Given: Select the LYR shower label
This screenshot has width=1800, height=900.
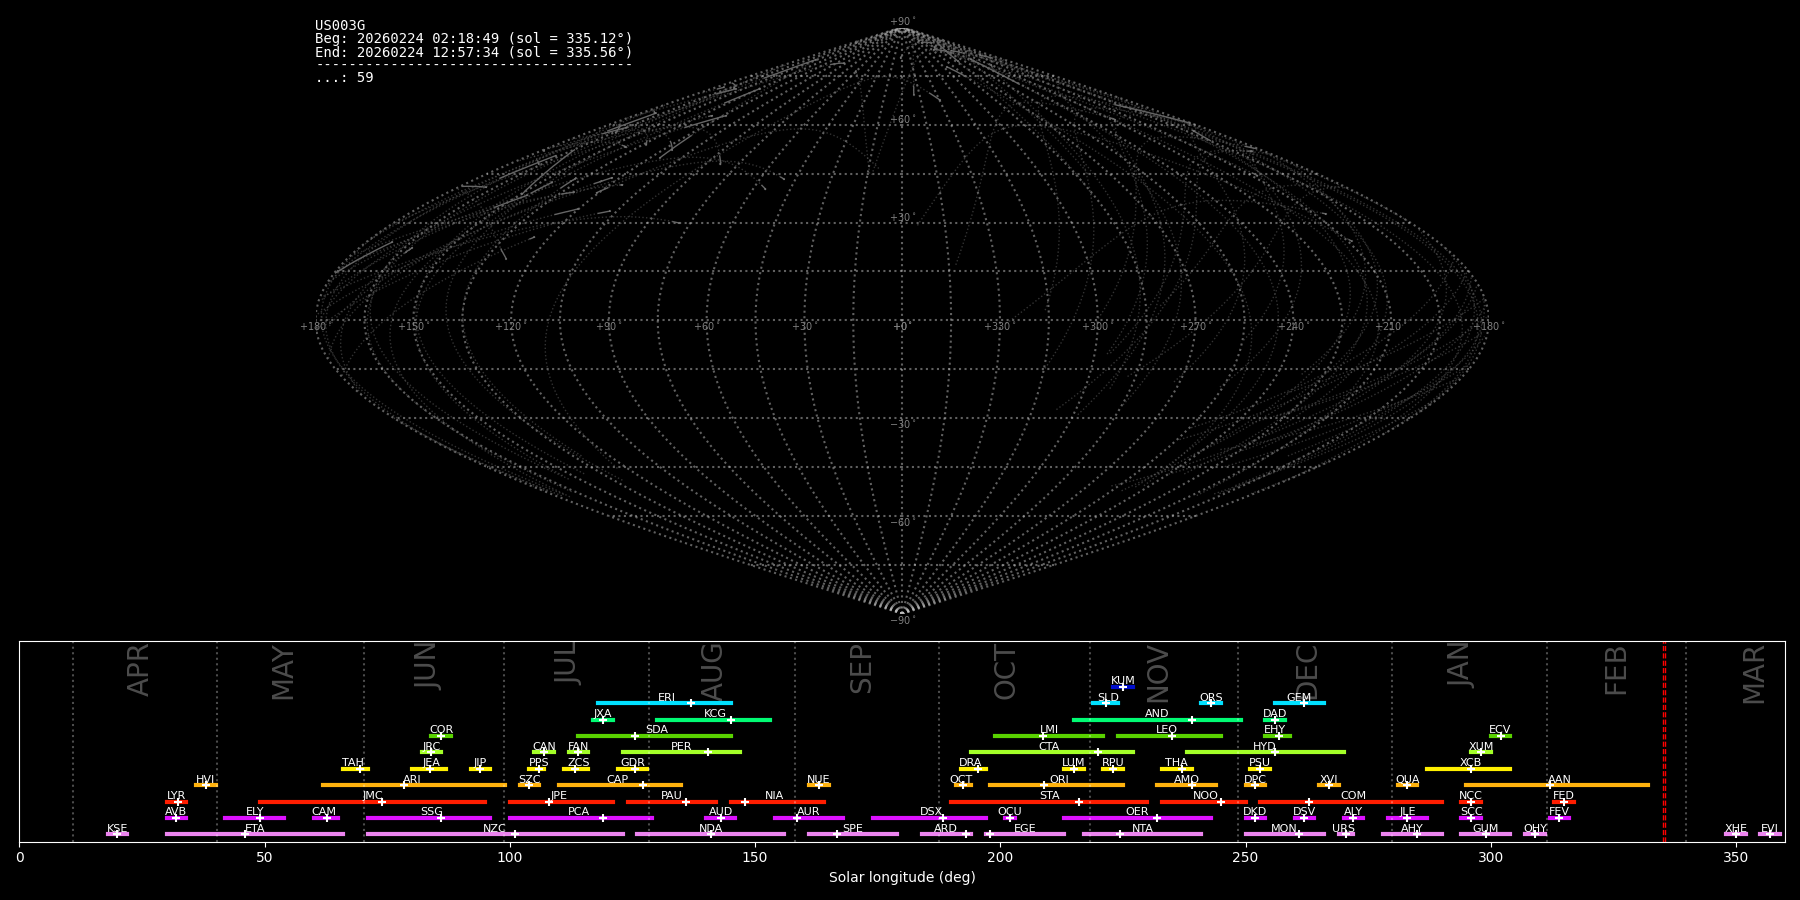Looking at the screenshot, I should tap(176, 795).
